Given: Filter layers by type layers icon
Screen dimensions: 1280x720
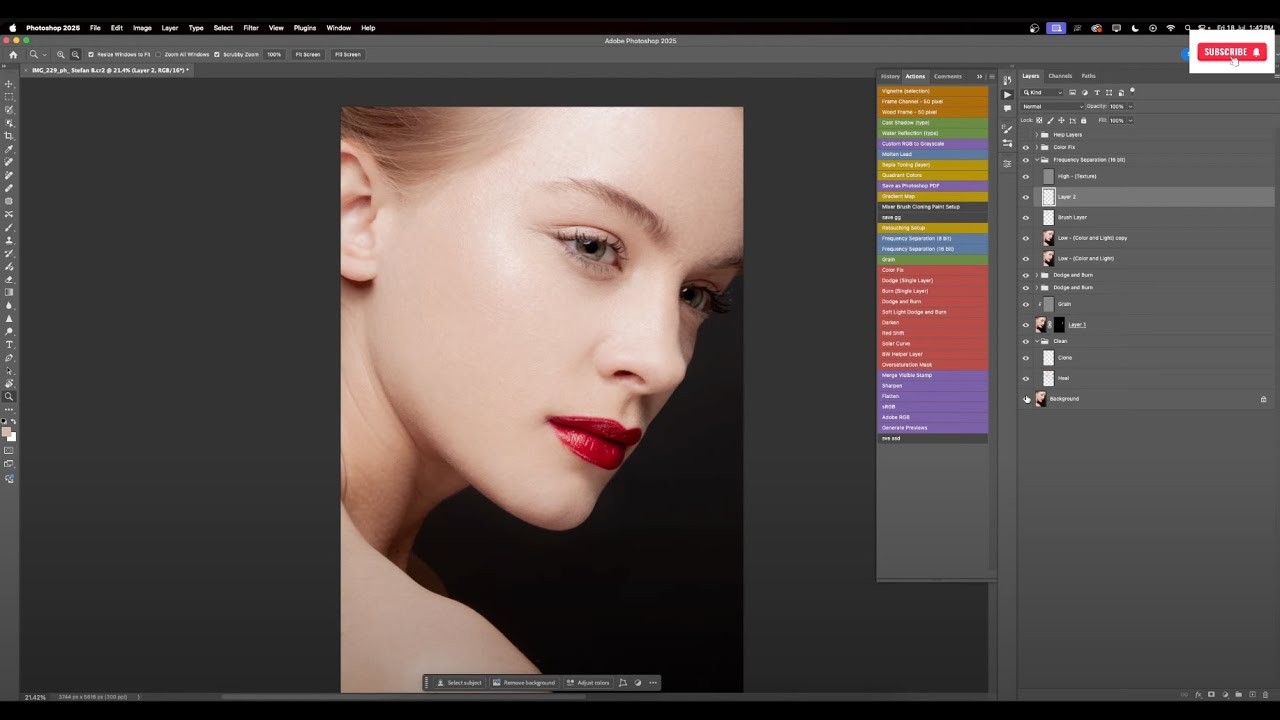Looking at the screenshot, I should pos(1097,92).
